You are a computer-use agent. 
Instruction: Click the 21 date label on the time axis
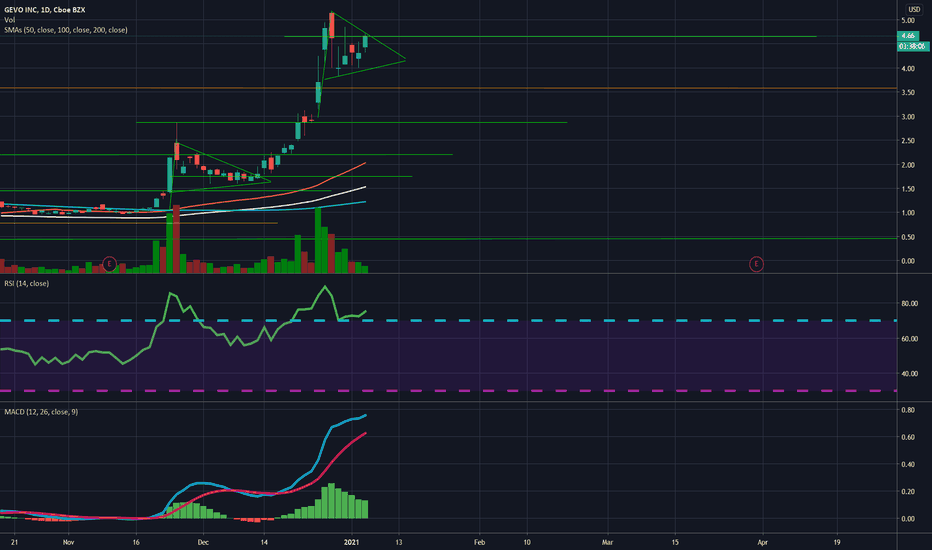14,542
